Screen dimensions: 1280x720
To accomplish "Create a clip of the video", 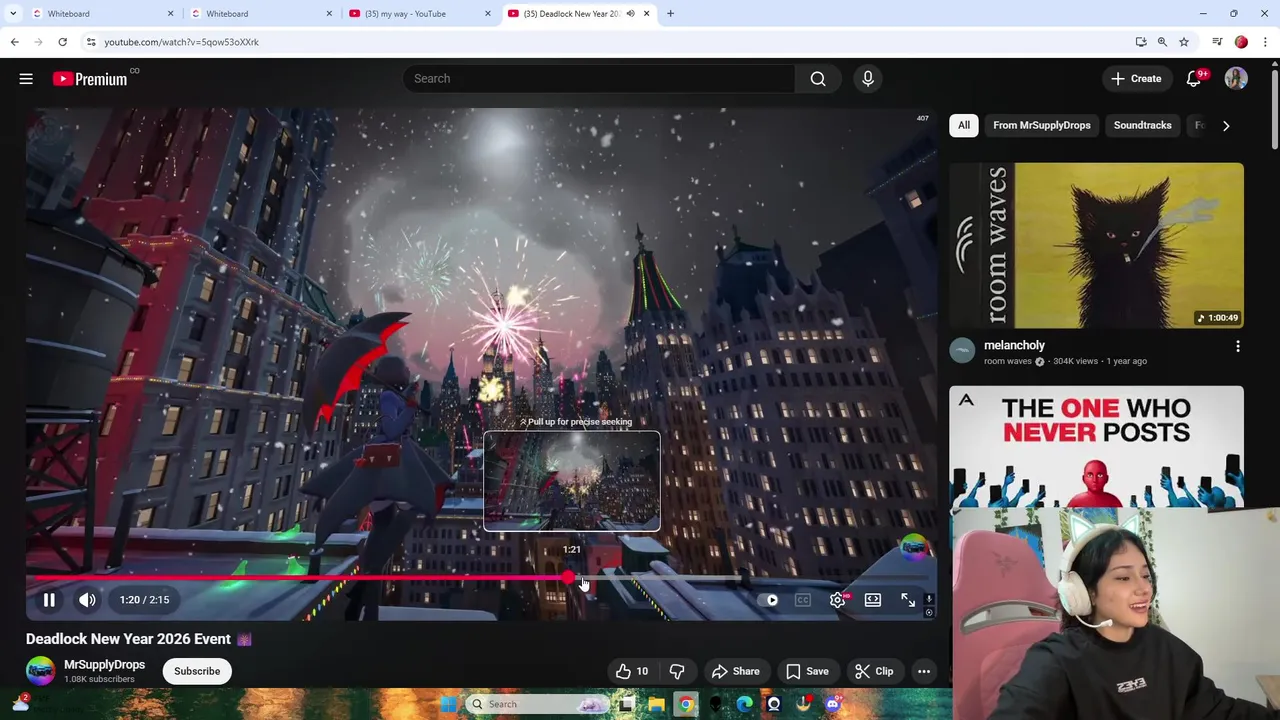I will [x=874, y=671].
